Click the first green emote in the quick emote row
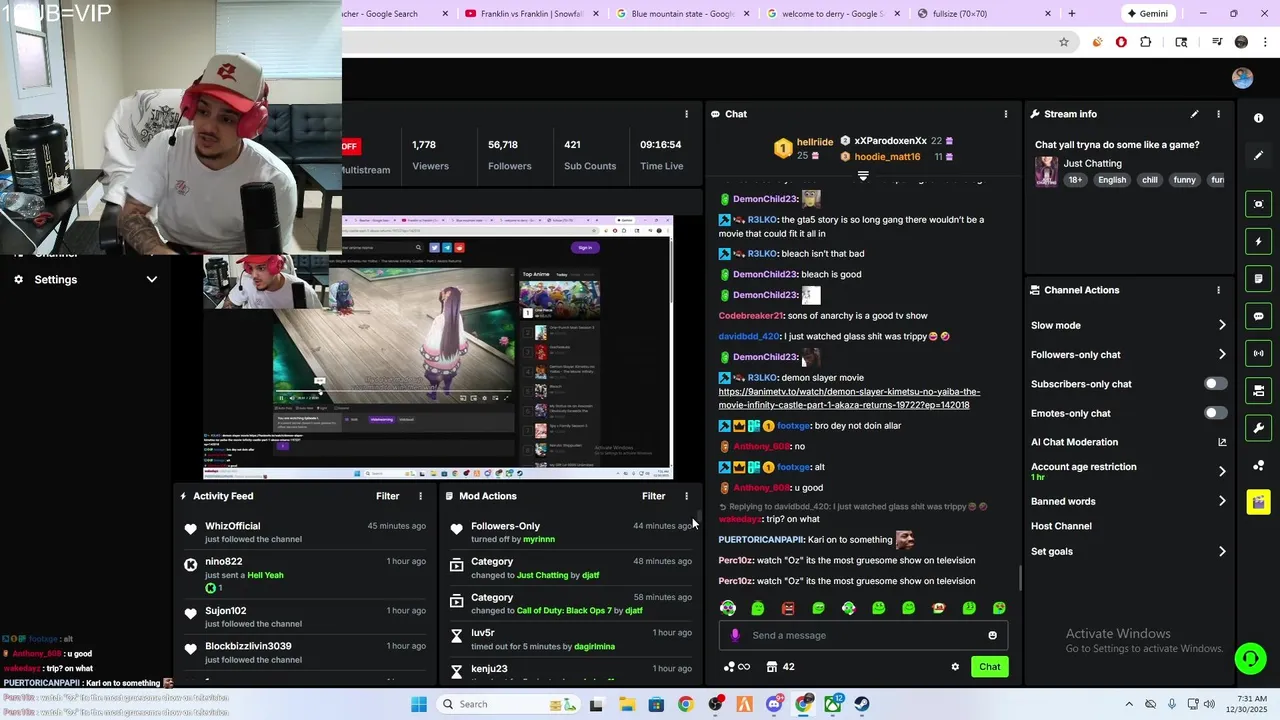The height and width of the screenshot is (720, 1280). 728,608
